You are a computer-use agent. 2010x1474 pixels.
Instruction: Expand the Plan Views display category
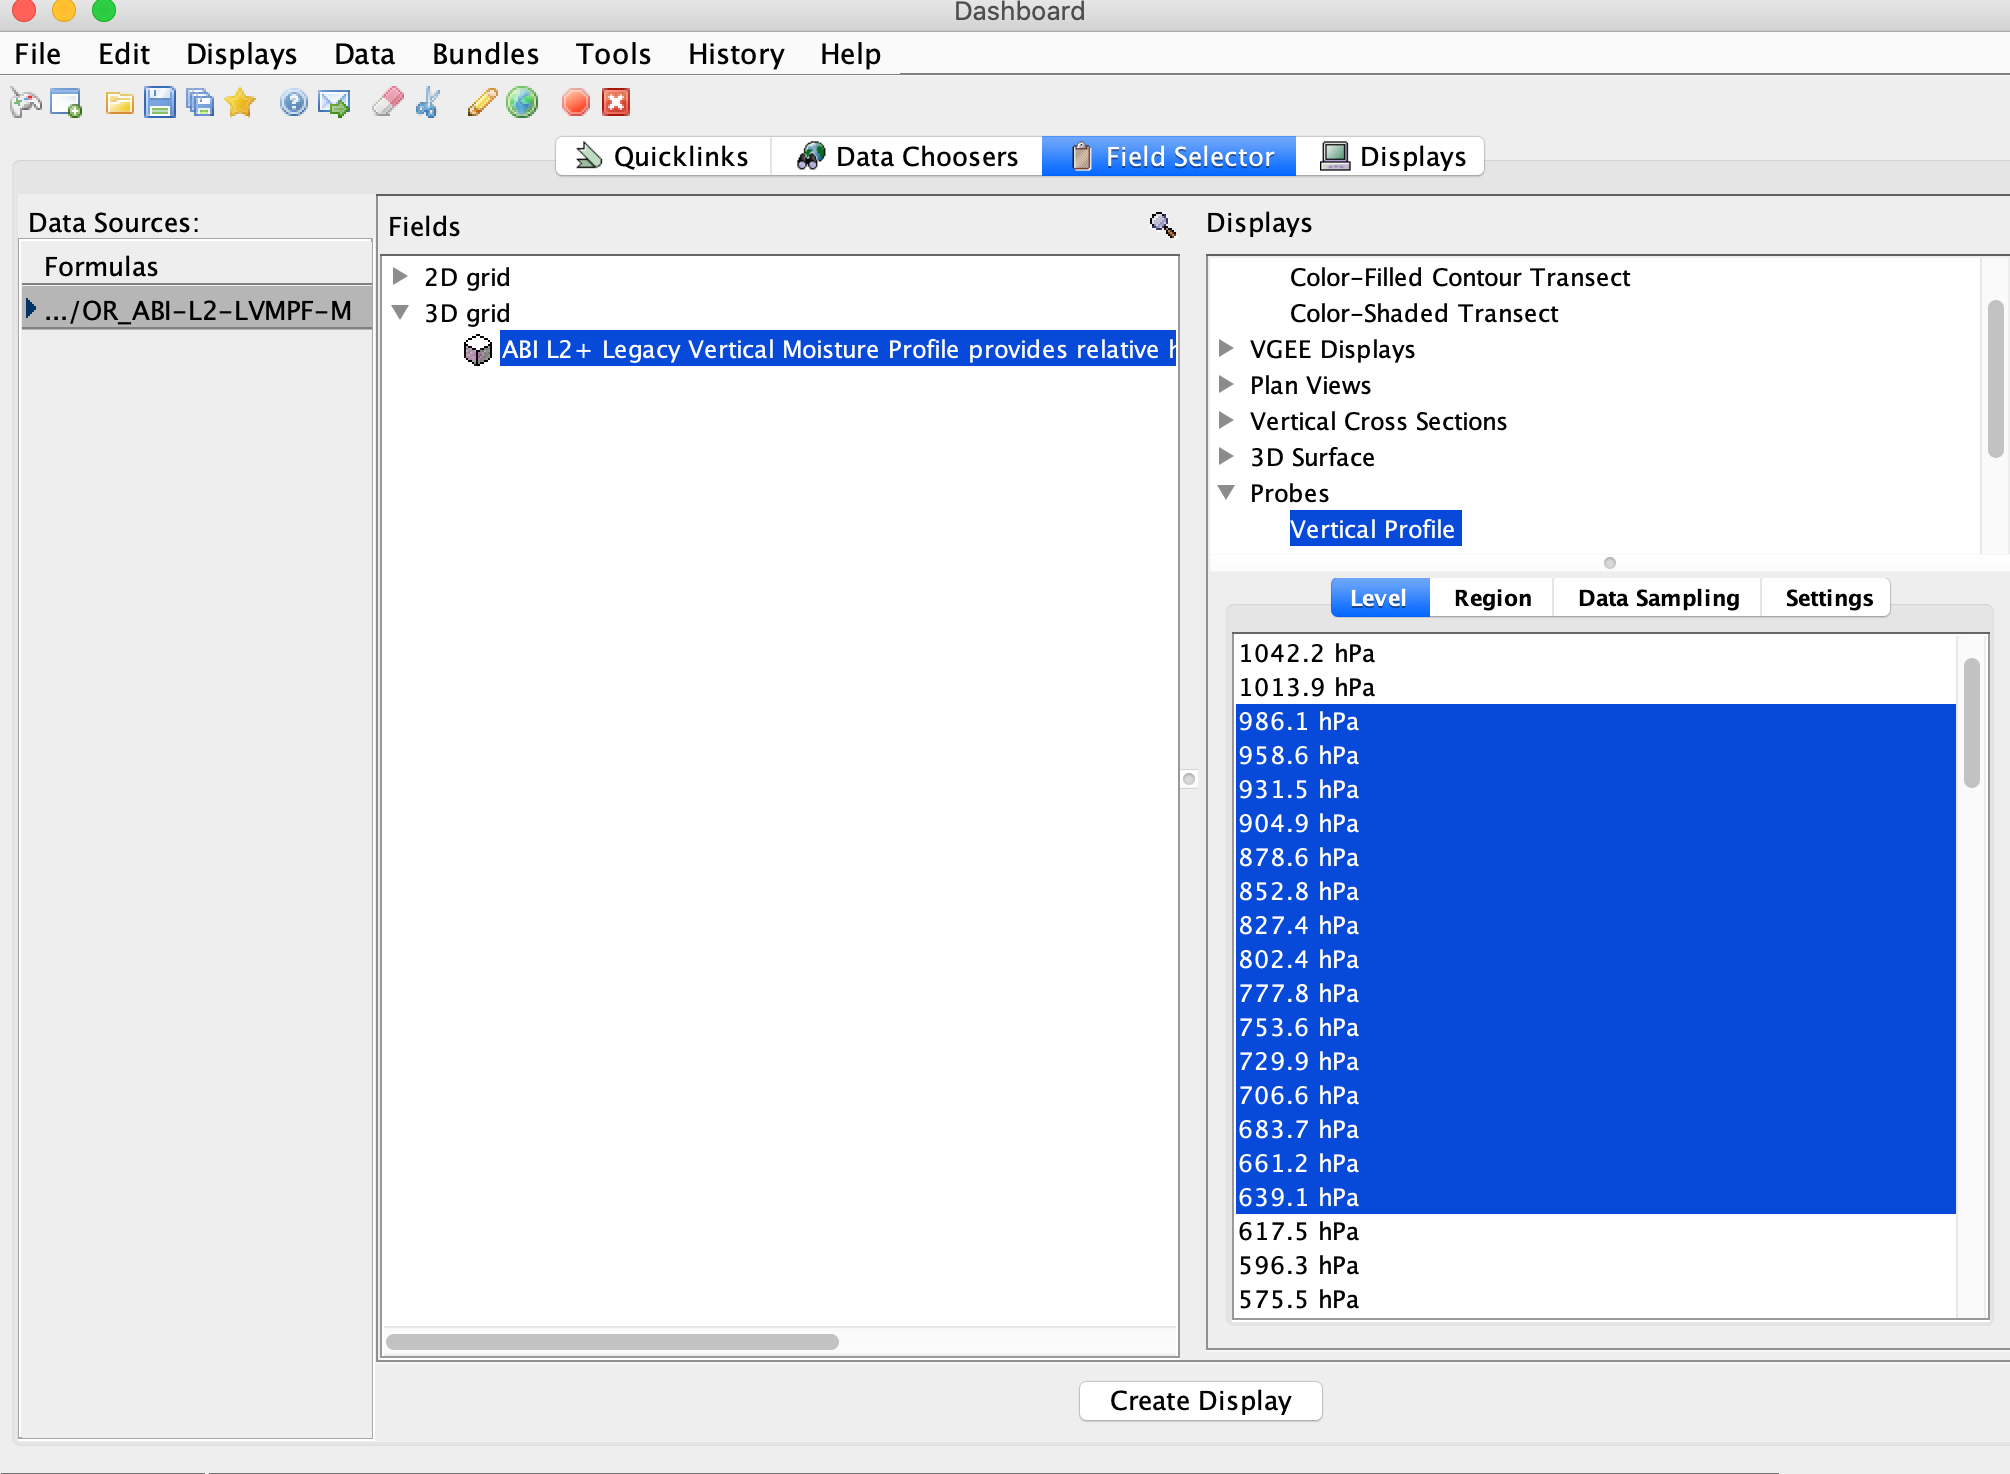click(1226, 384)
